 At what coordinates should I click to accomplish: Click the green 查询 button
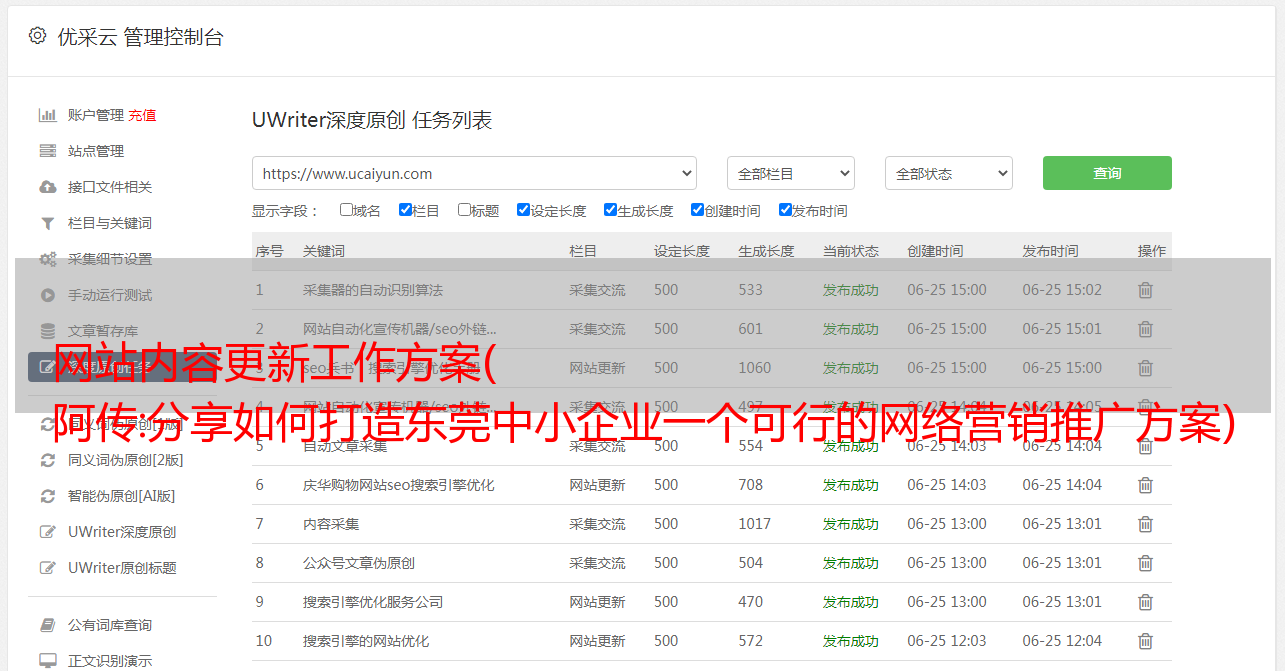coord(1106,173)
